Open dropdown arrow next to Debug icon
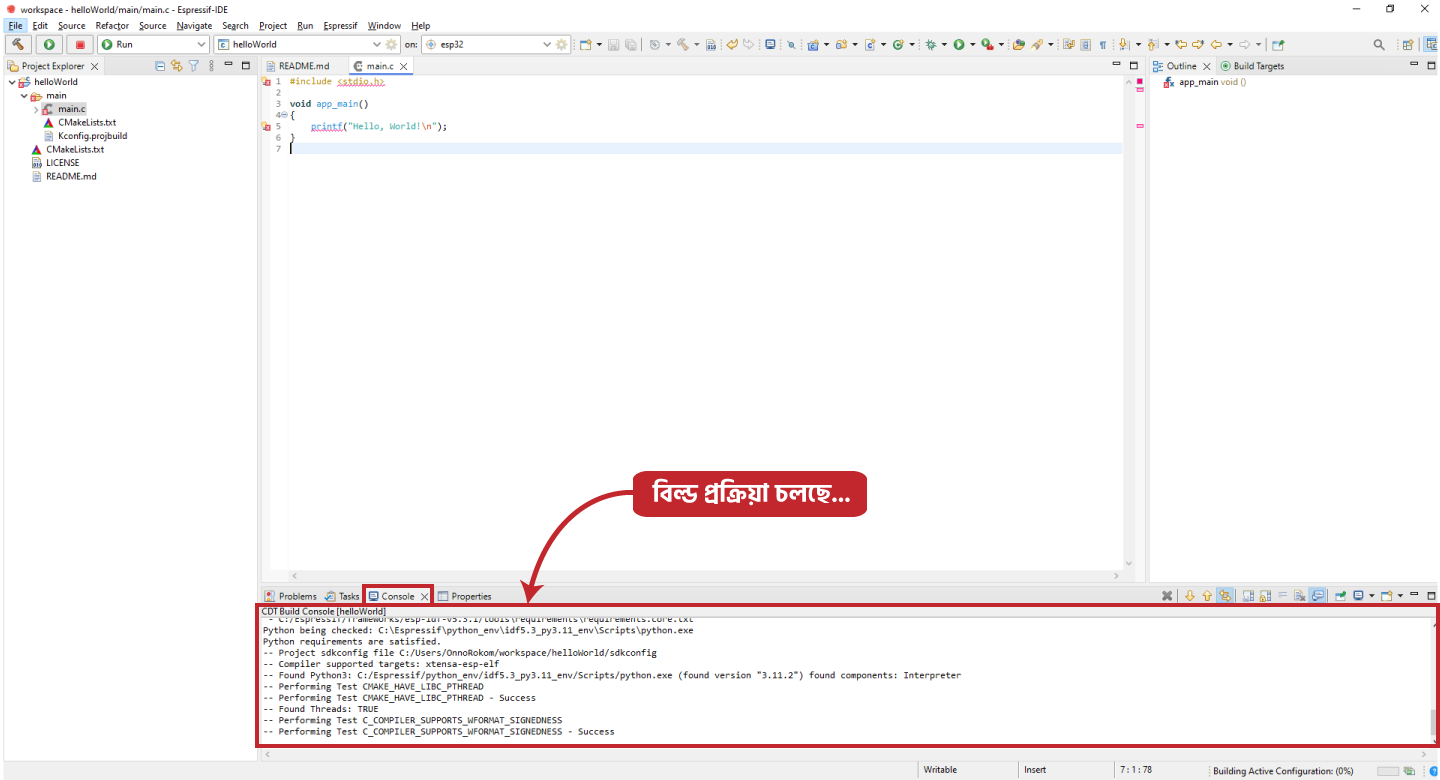Screen dimensions: 1440x780 tap(945, 44)
